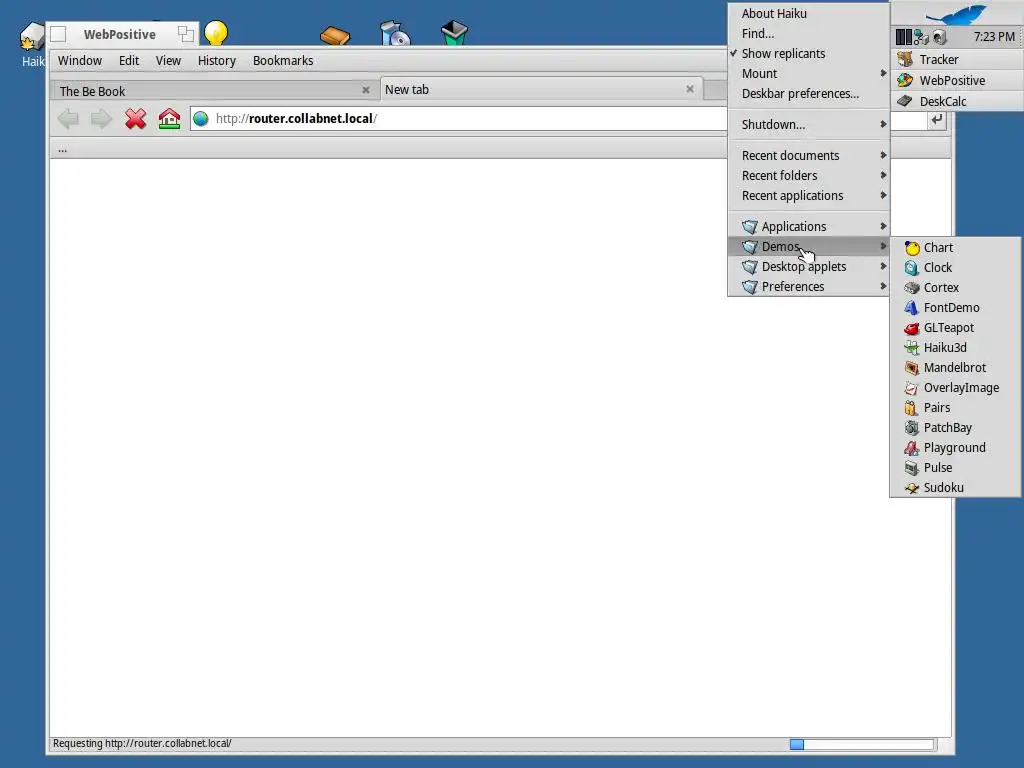The height and width of the screenshot is (768, 1024).
Task: Choose Find... from Deskbar menu
Action: pos(808,33)
